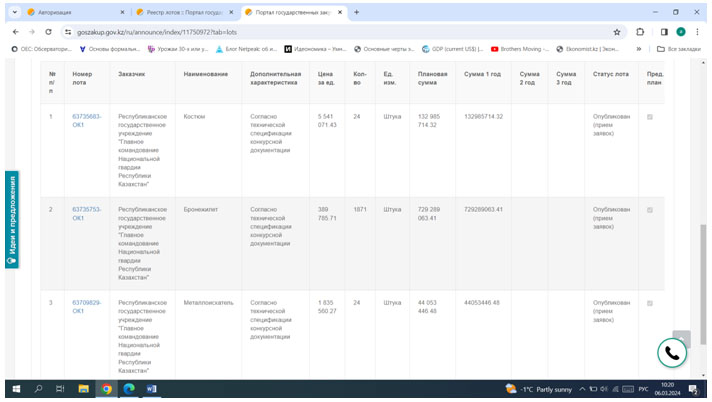Toggle checkbox in row 2 Бронежилет

(x=650, y=210)
